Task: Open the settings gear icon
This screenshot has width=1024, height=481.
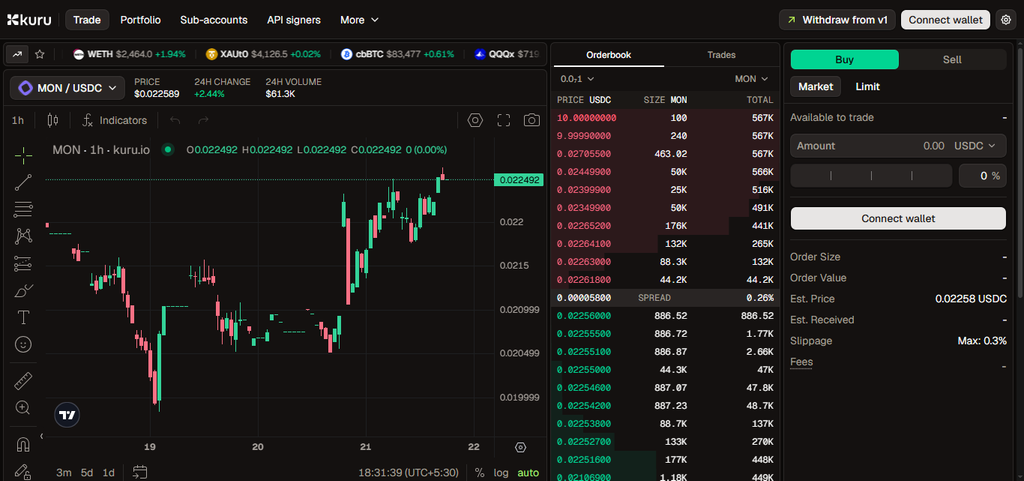Action: [x=1006, y=20]
